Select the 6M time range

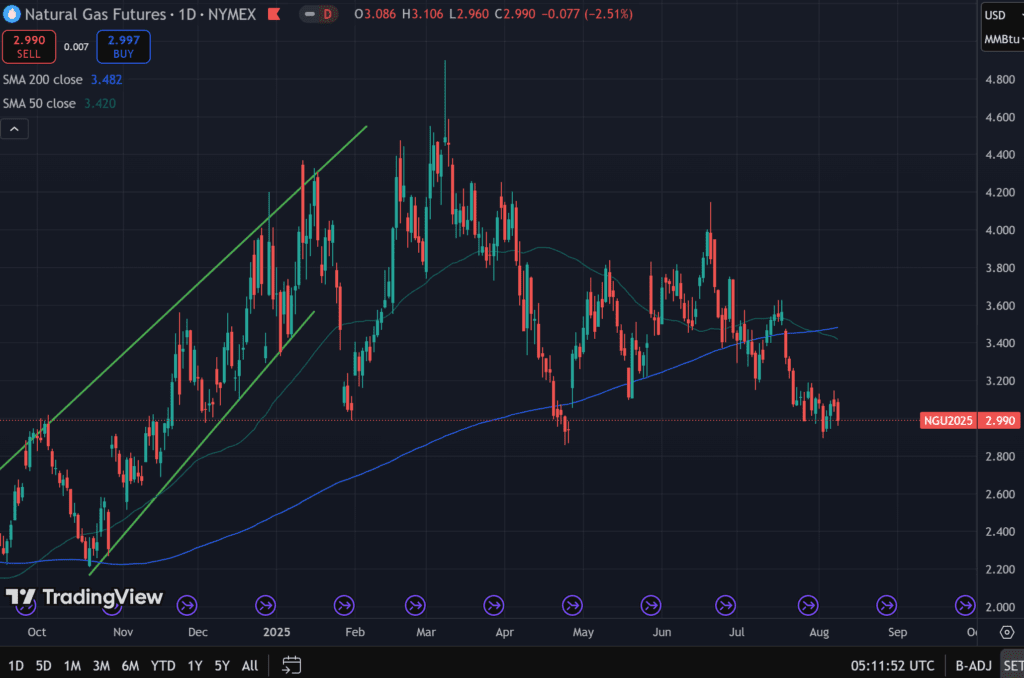(x=130, y=665)
